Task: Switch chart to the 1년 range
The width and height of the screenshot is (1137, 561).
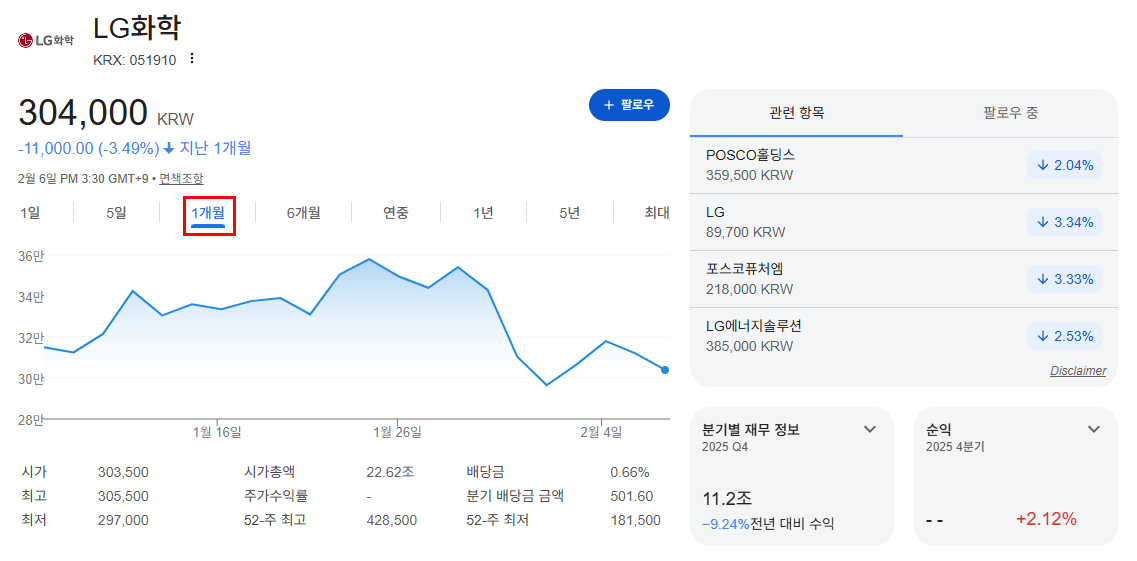Action: coord(483,213)
